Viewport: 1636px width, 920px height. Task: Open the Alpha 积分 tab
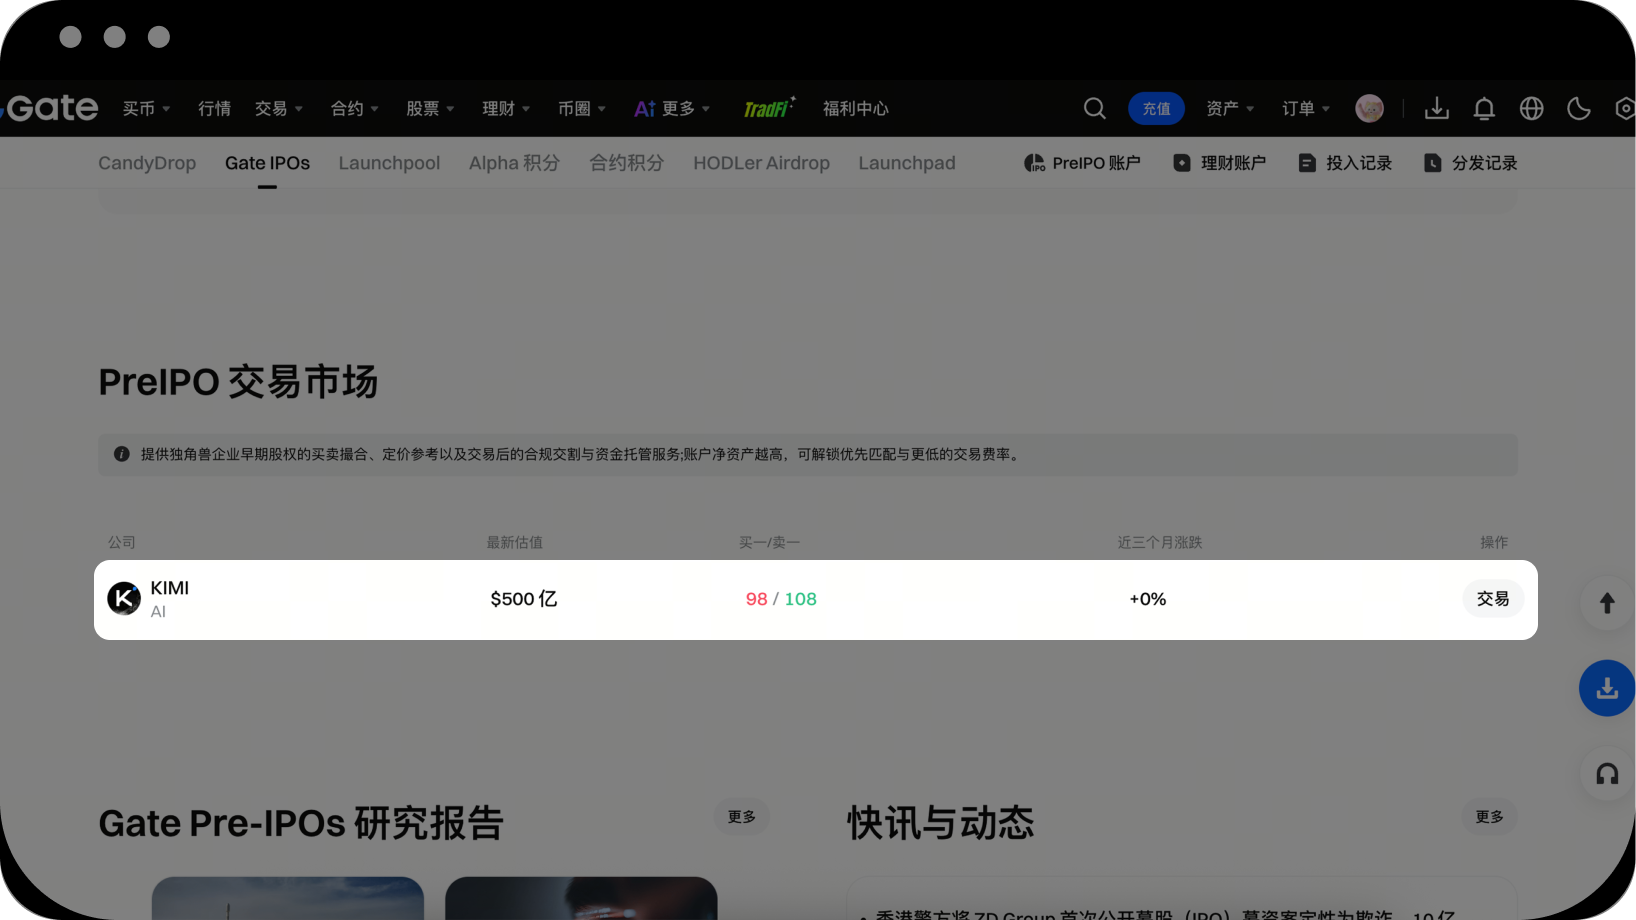(514, 163)
